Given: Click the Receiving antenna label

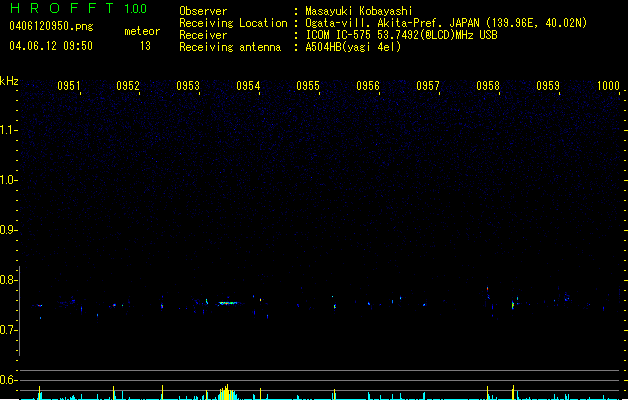Looking at the screenshot, I should coord(230,47).
